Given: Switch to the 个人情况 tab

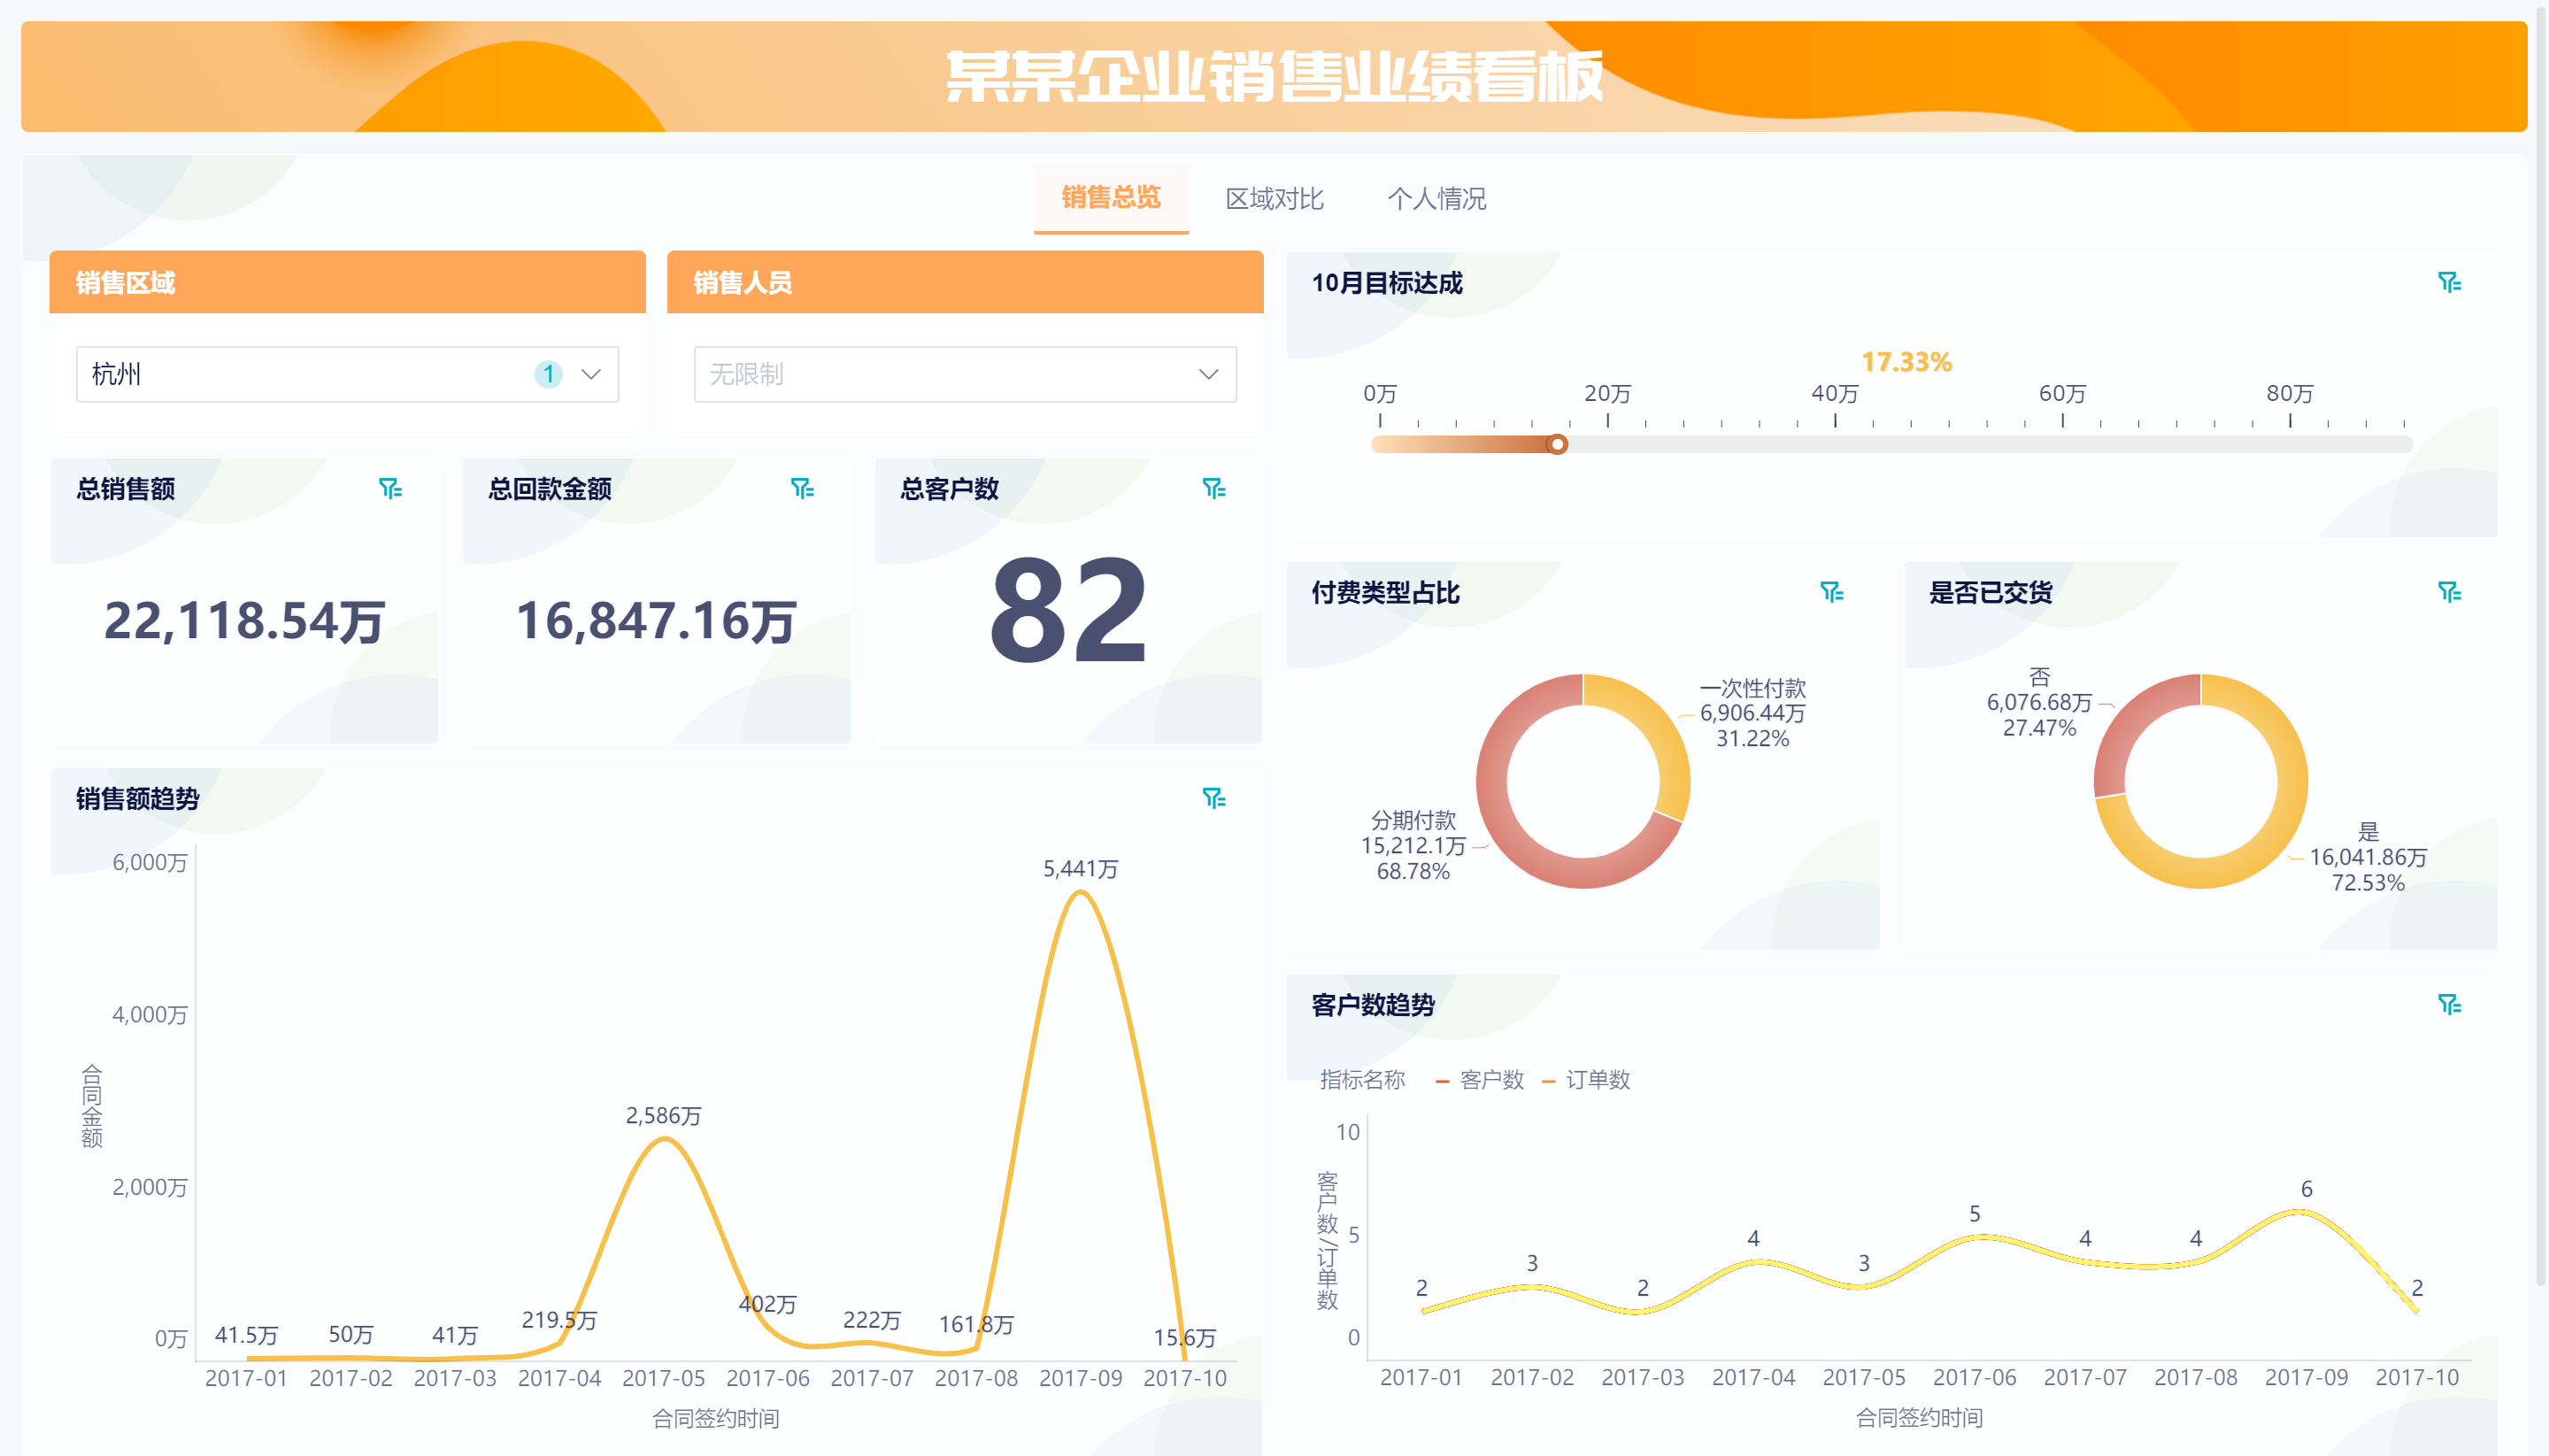Looking at the screenshot, I should coord(1438,199).
